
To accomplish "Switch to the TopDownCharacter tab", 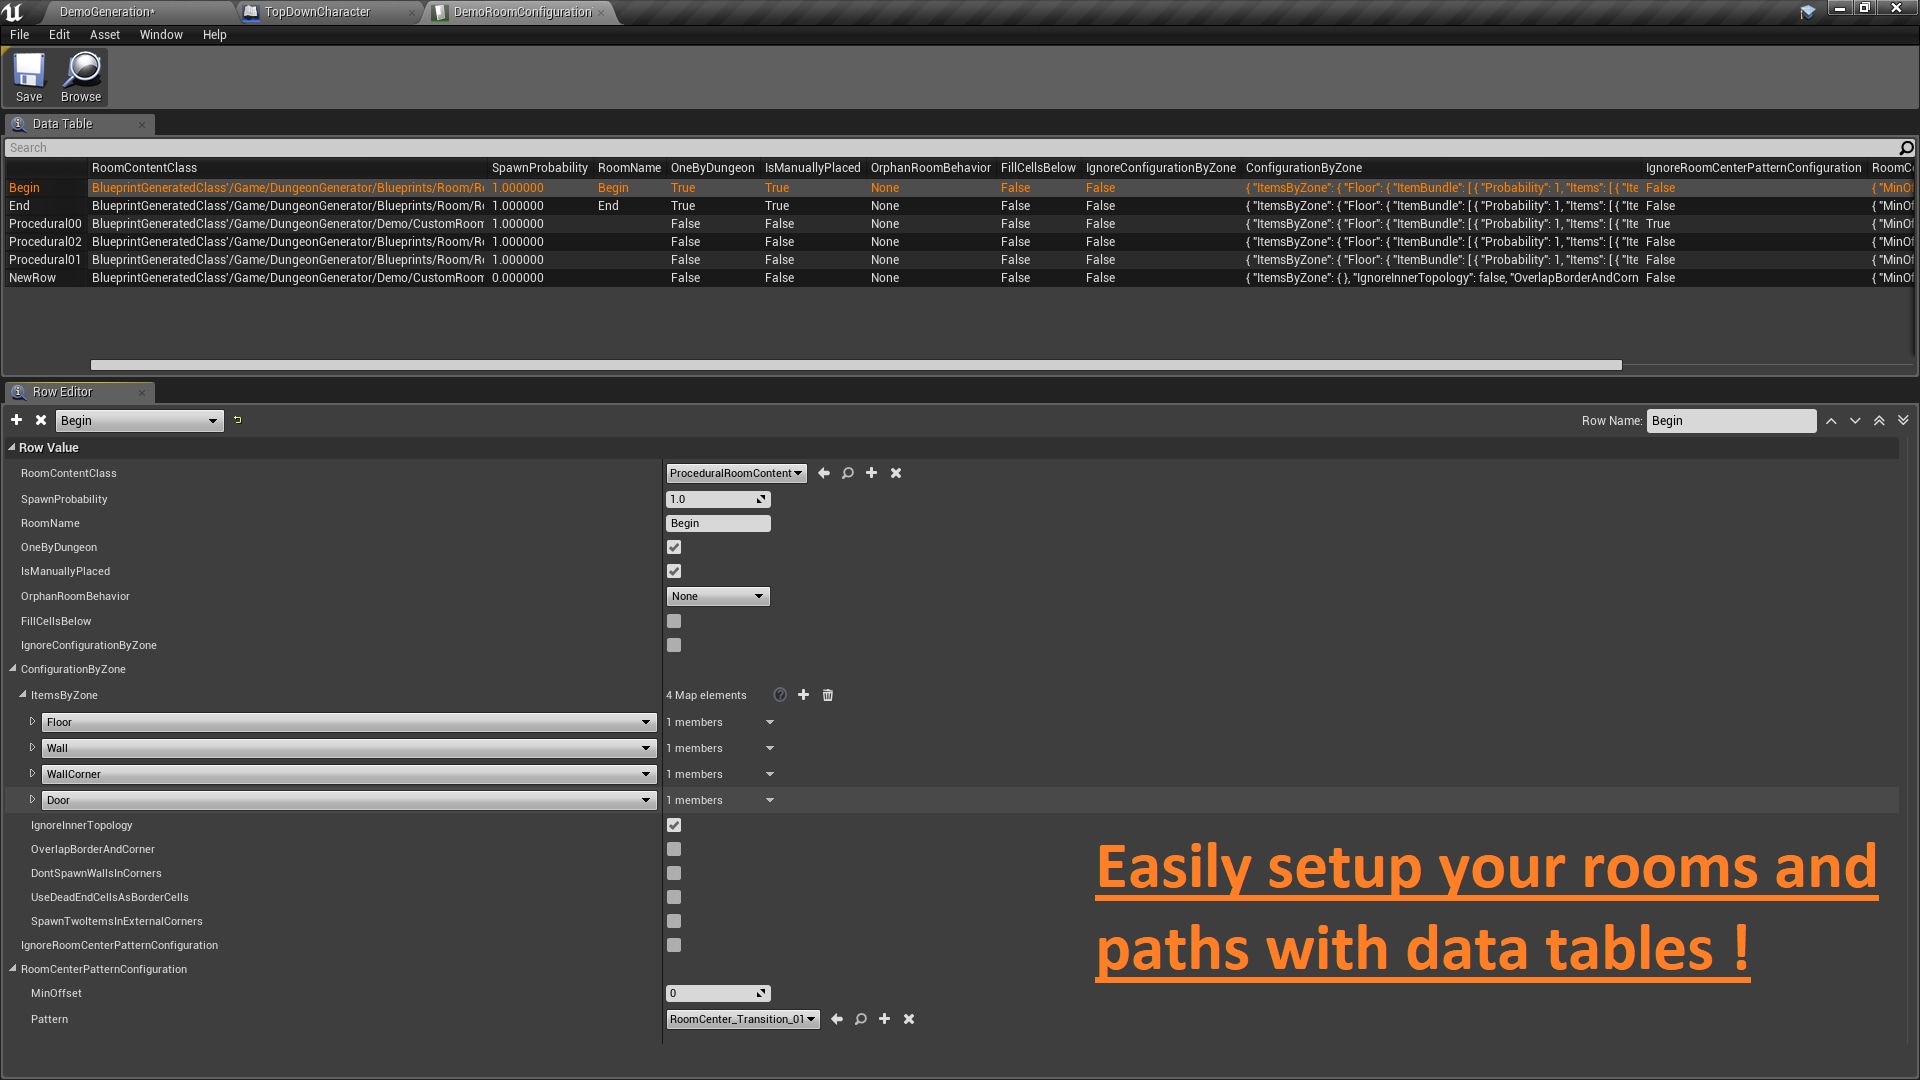I will click(316, 12).
